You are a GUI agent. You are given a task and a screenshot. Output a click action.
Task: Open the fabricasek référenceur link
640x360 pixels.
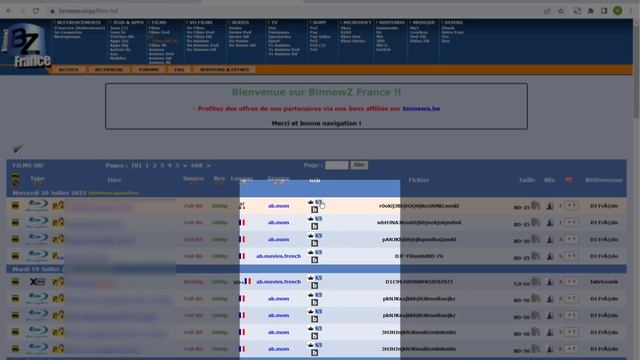[604, 282]
